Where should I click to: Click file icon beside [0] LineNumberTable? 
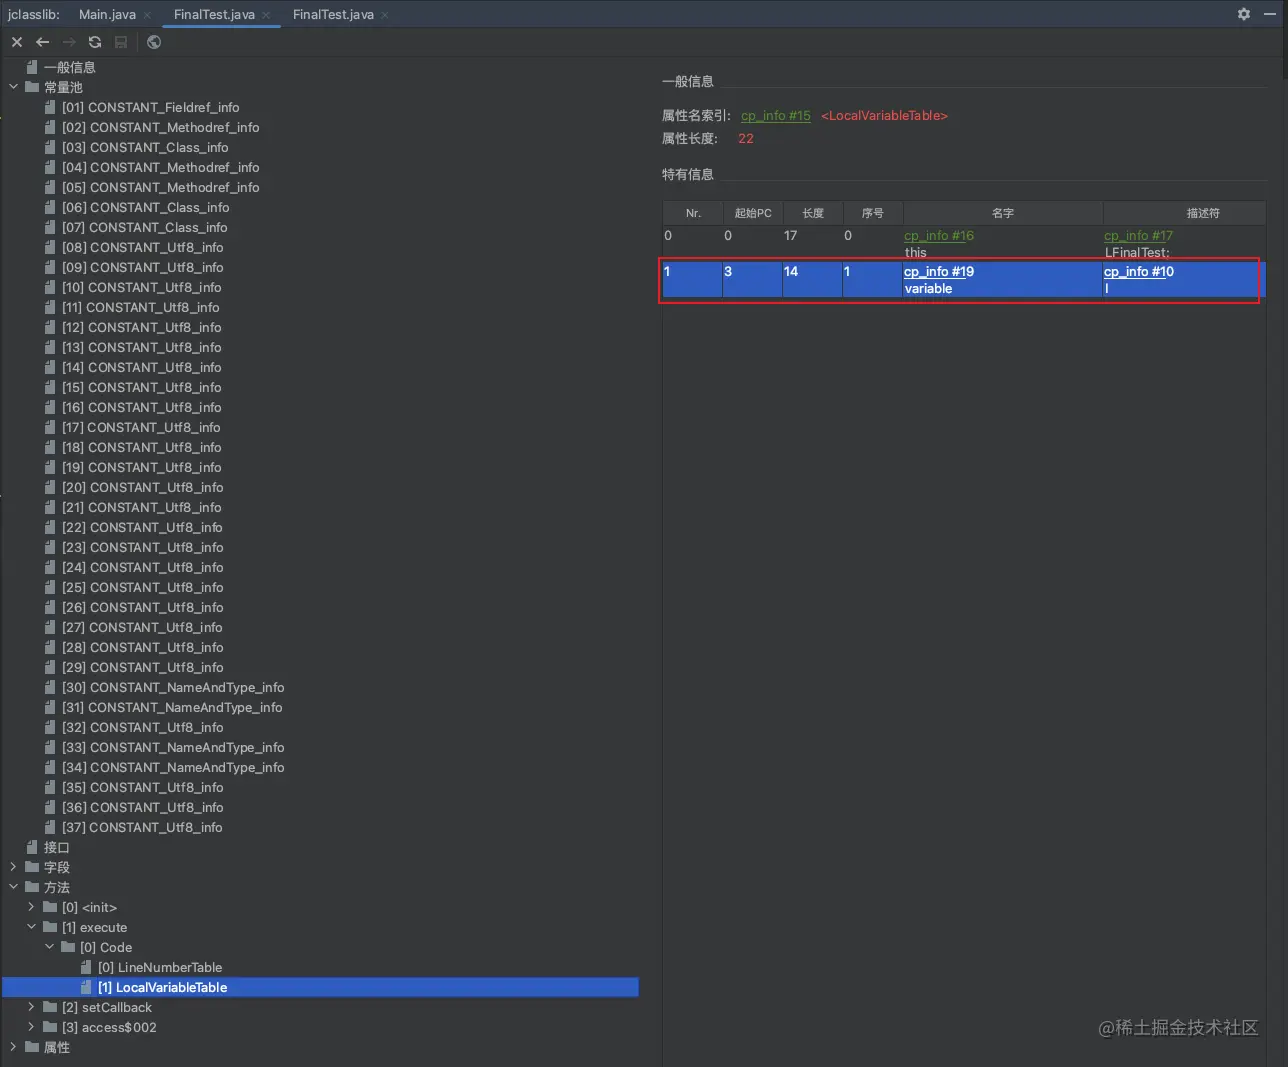pyautogui.click(x=86, y=967)
